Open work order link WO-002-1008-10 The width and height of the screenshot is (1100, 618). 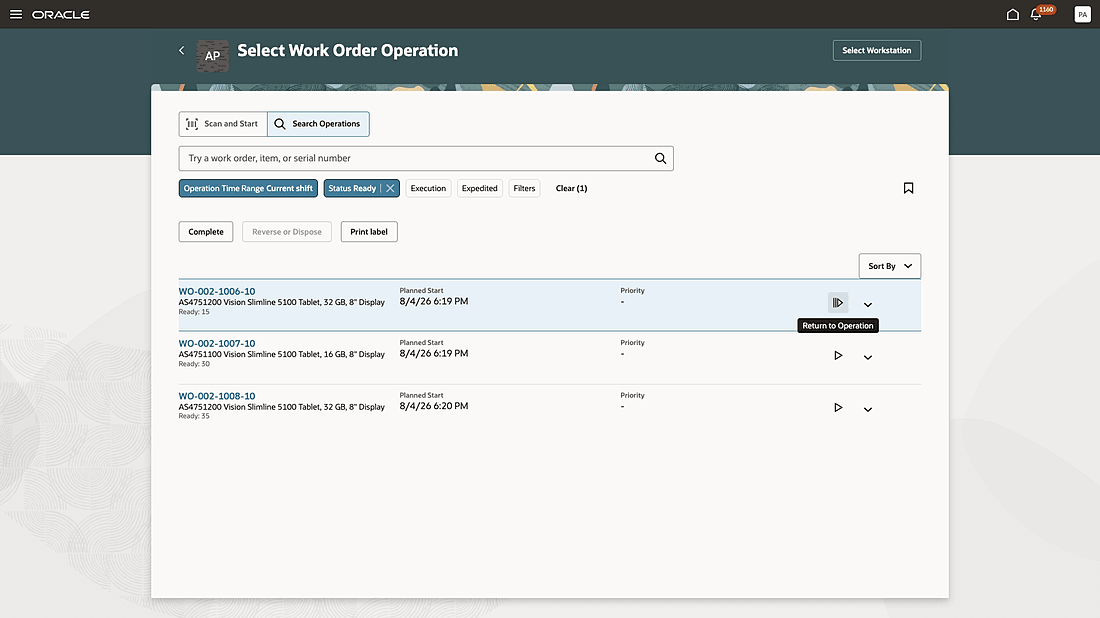coord(217,396)
